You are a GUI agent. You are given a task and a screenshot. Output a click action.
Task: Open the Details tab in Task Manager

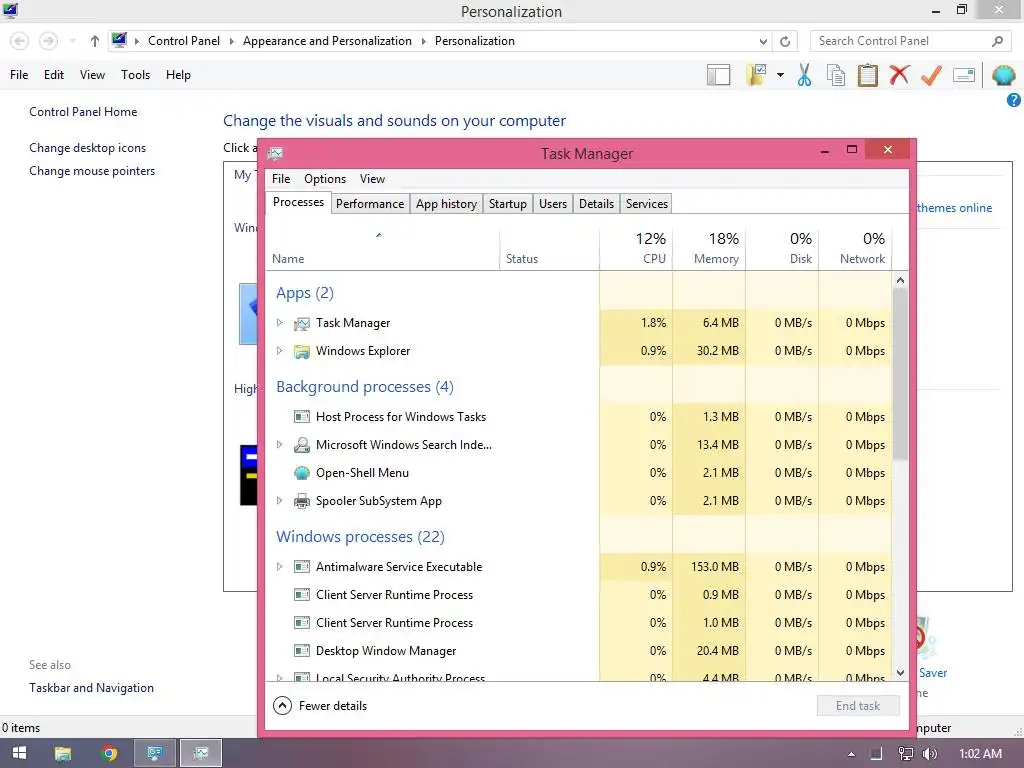[596, 204]
